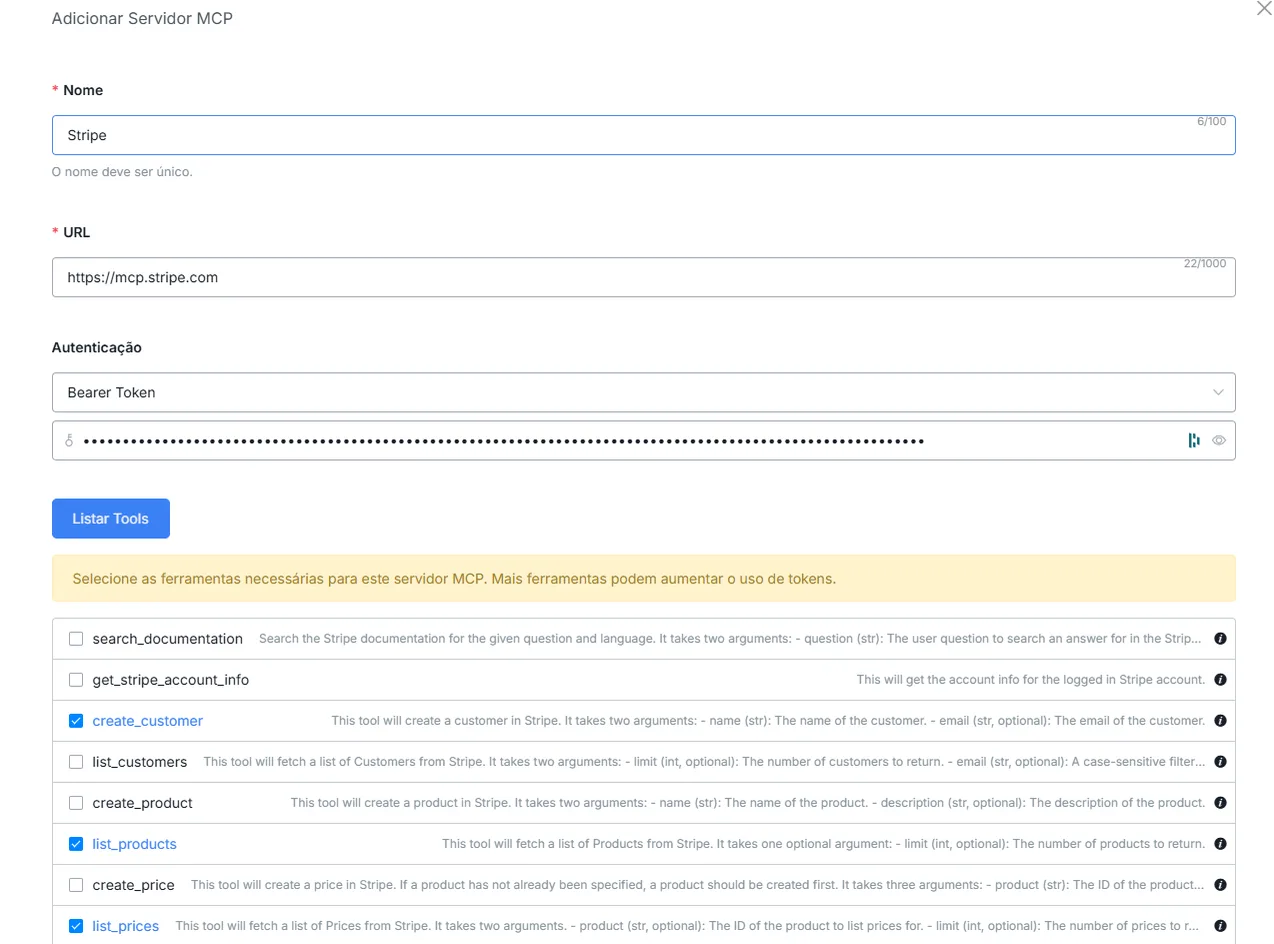Click the info icon for search_documentation
This screenshot has height=944, width=1274.
(x=1220, y=639)
